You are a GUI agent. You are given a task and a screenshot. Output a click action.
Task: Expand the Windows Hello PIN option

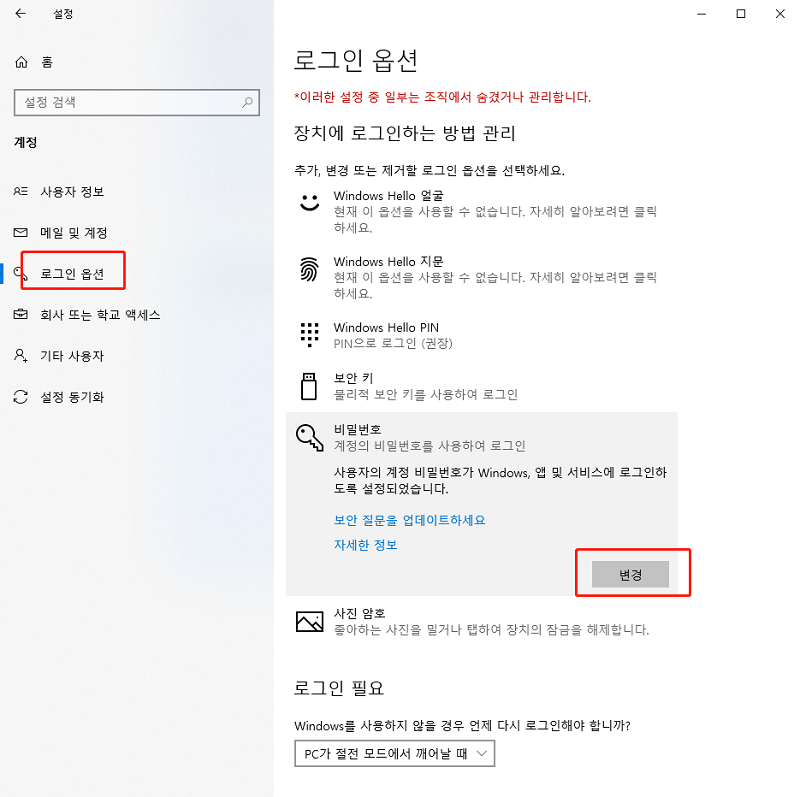(482, 335)
